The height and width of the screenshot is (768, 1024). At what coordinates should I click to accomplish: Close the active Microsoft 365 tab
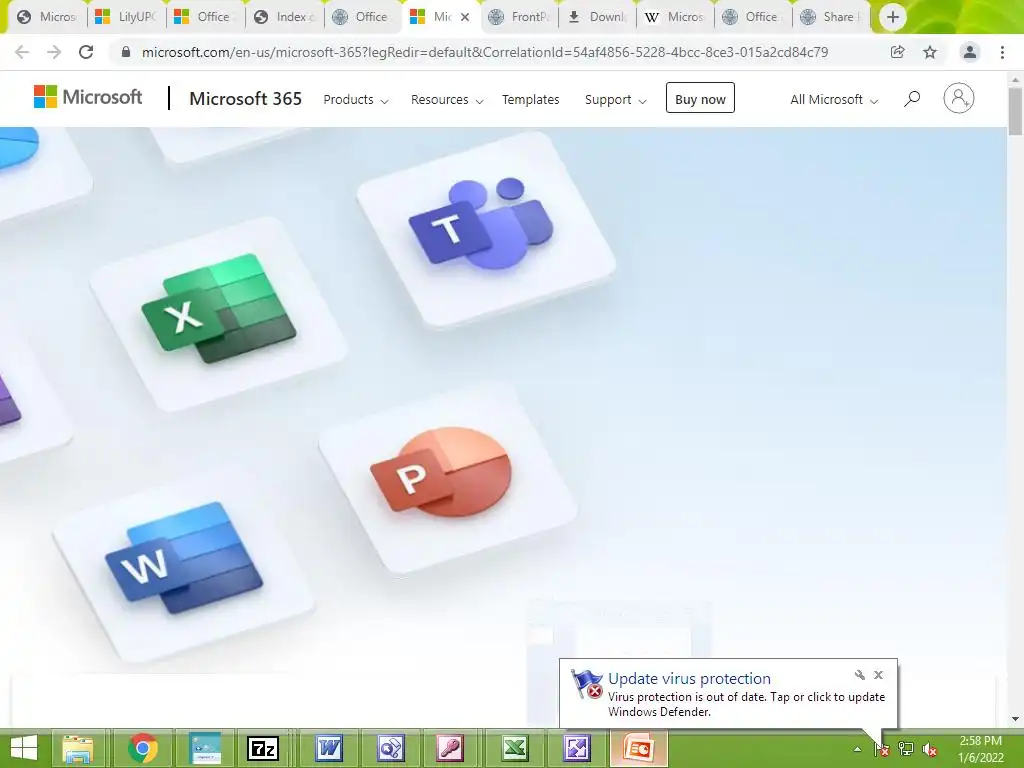click(x=464, y=17)
